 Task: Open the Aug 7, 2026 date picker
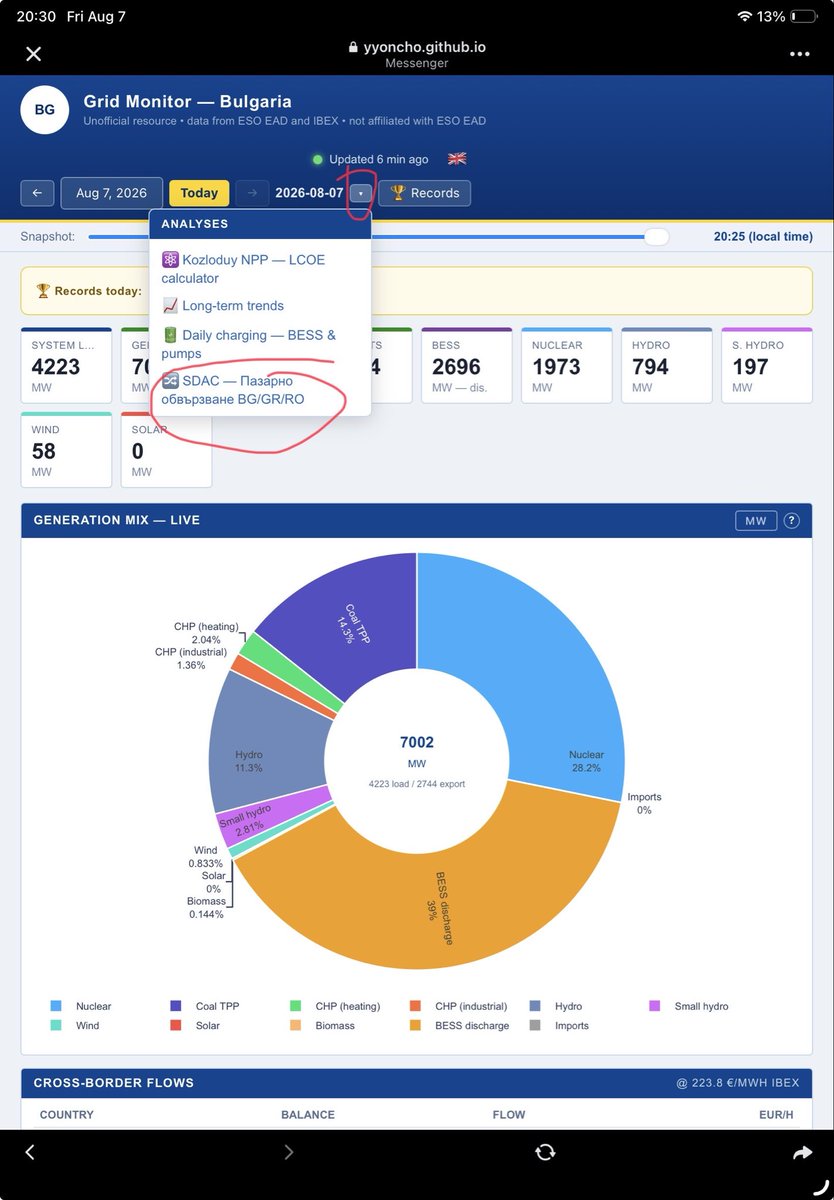[x=112, y=193]
